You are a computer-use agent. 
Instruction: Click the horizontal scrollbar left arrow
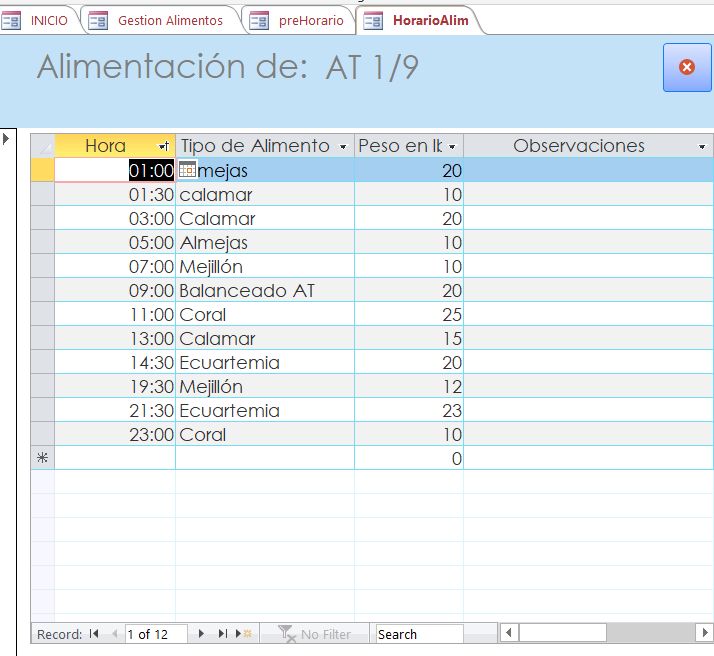click(509, 633)
